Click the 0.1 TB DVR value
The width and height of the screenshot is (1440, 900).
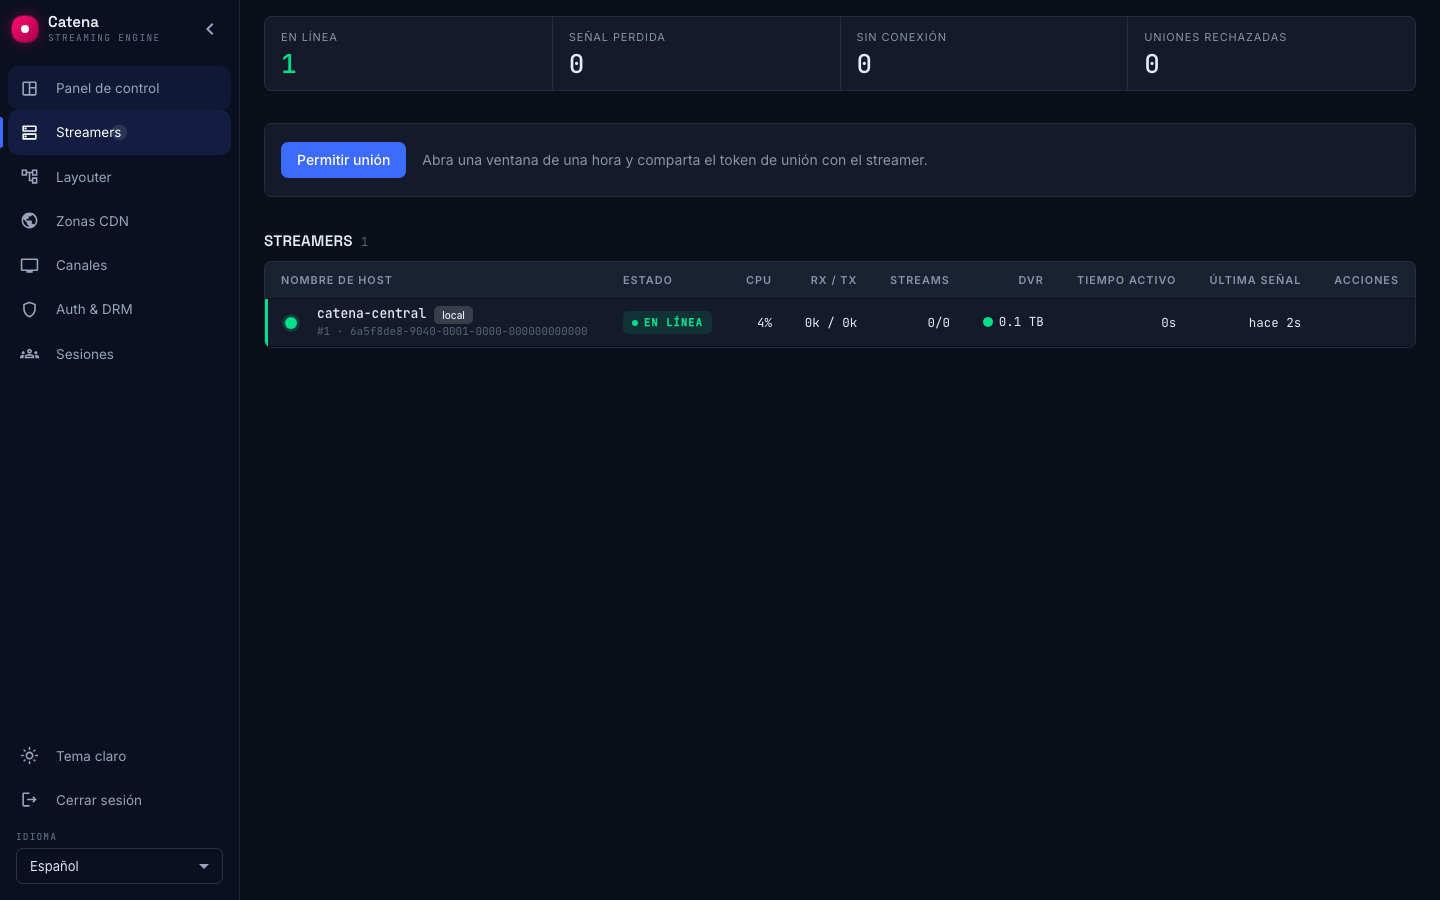(1021, 322)
